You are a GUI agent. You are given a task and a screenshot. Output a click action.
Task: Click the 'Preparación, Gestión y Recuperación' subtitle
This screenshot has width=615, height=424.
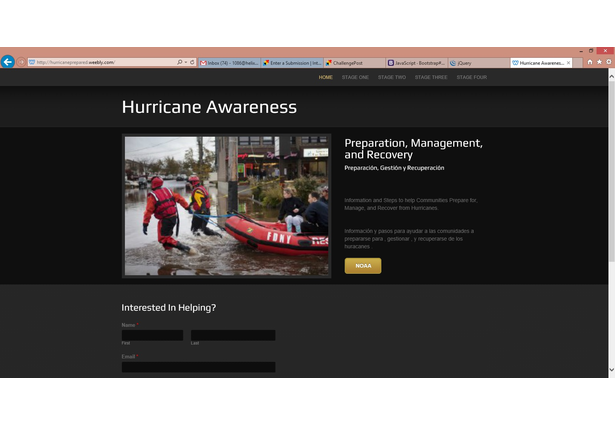394,168
